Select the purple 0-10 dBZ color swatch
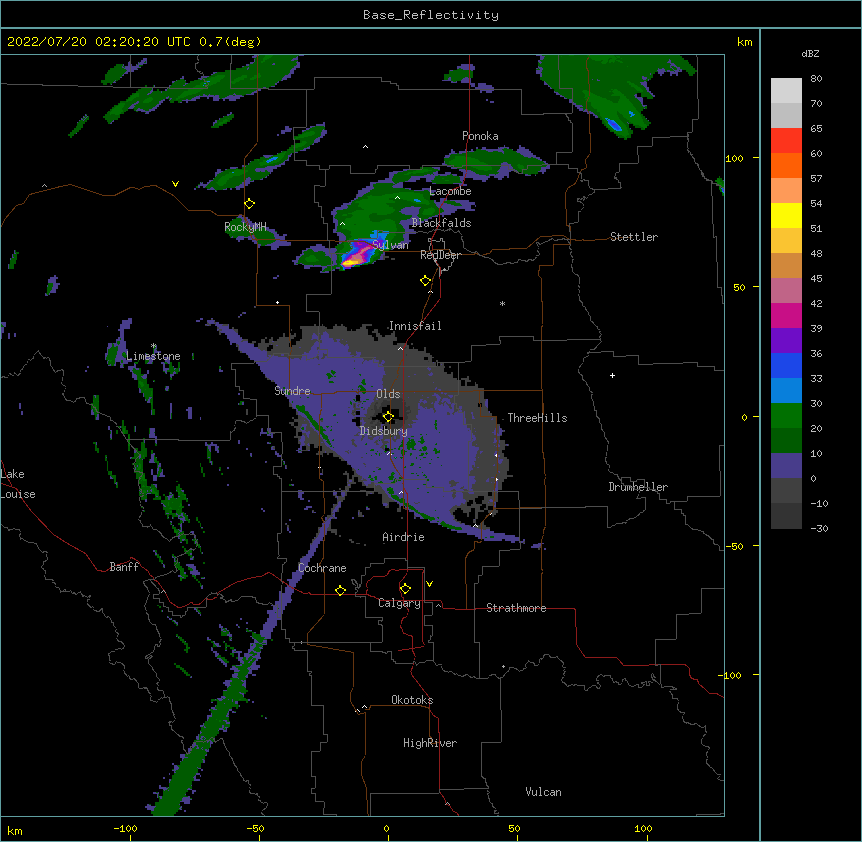This screenshot has width=862, height=842. click(x=786, y=466)
